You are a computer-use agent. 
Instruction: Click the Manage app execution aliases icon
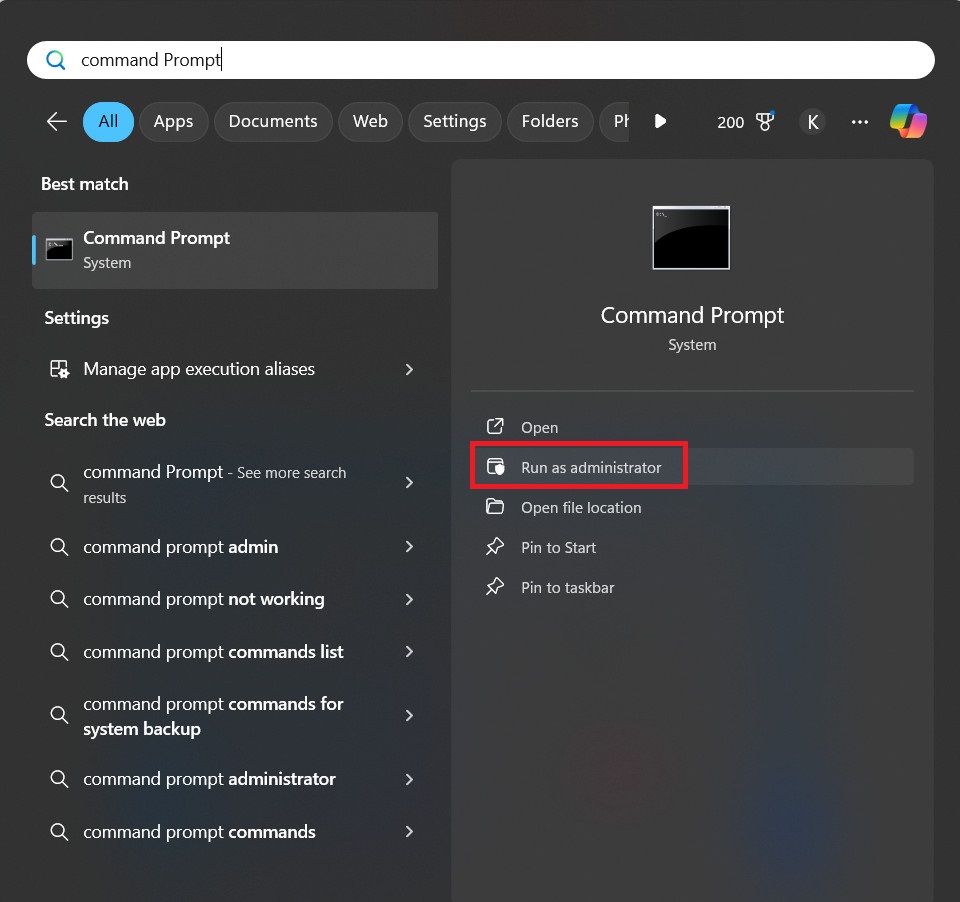(x=59, y=369)
